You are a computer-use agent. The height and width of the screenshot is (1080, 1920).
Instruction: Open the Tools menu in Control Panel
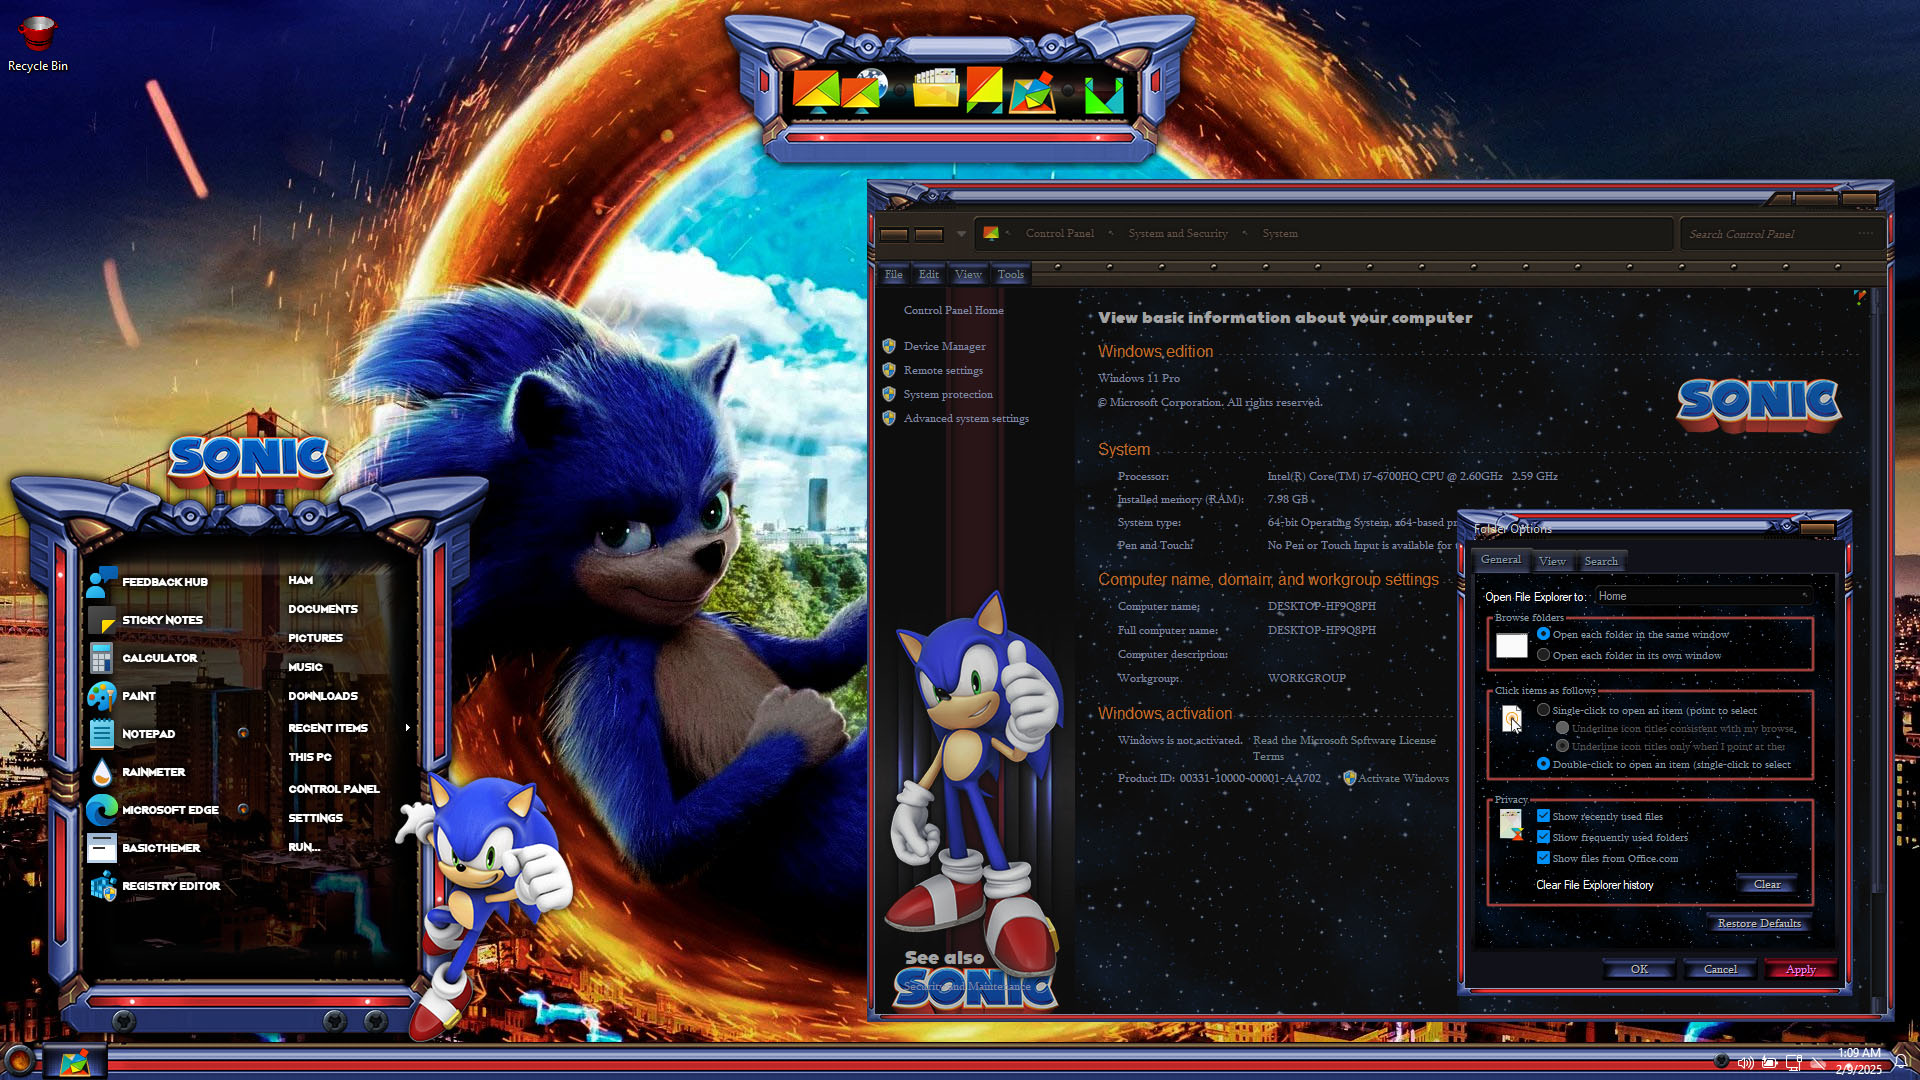(x=1010, y=274)
